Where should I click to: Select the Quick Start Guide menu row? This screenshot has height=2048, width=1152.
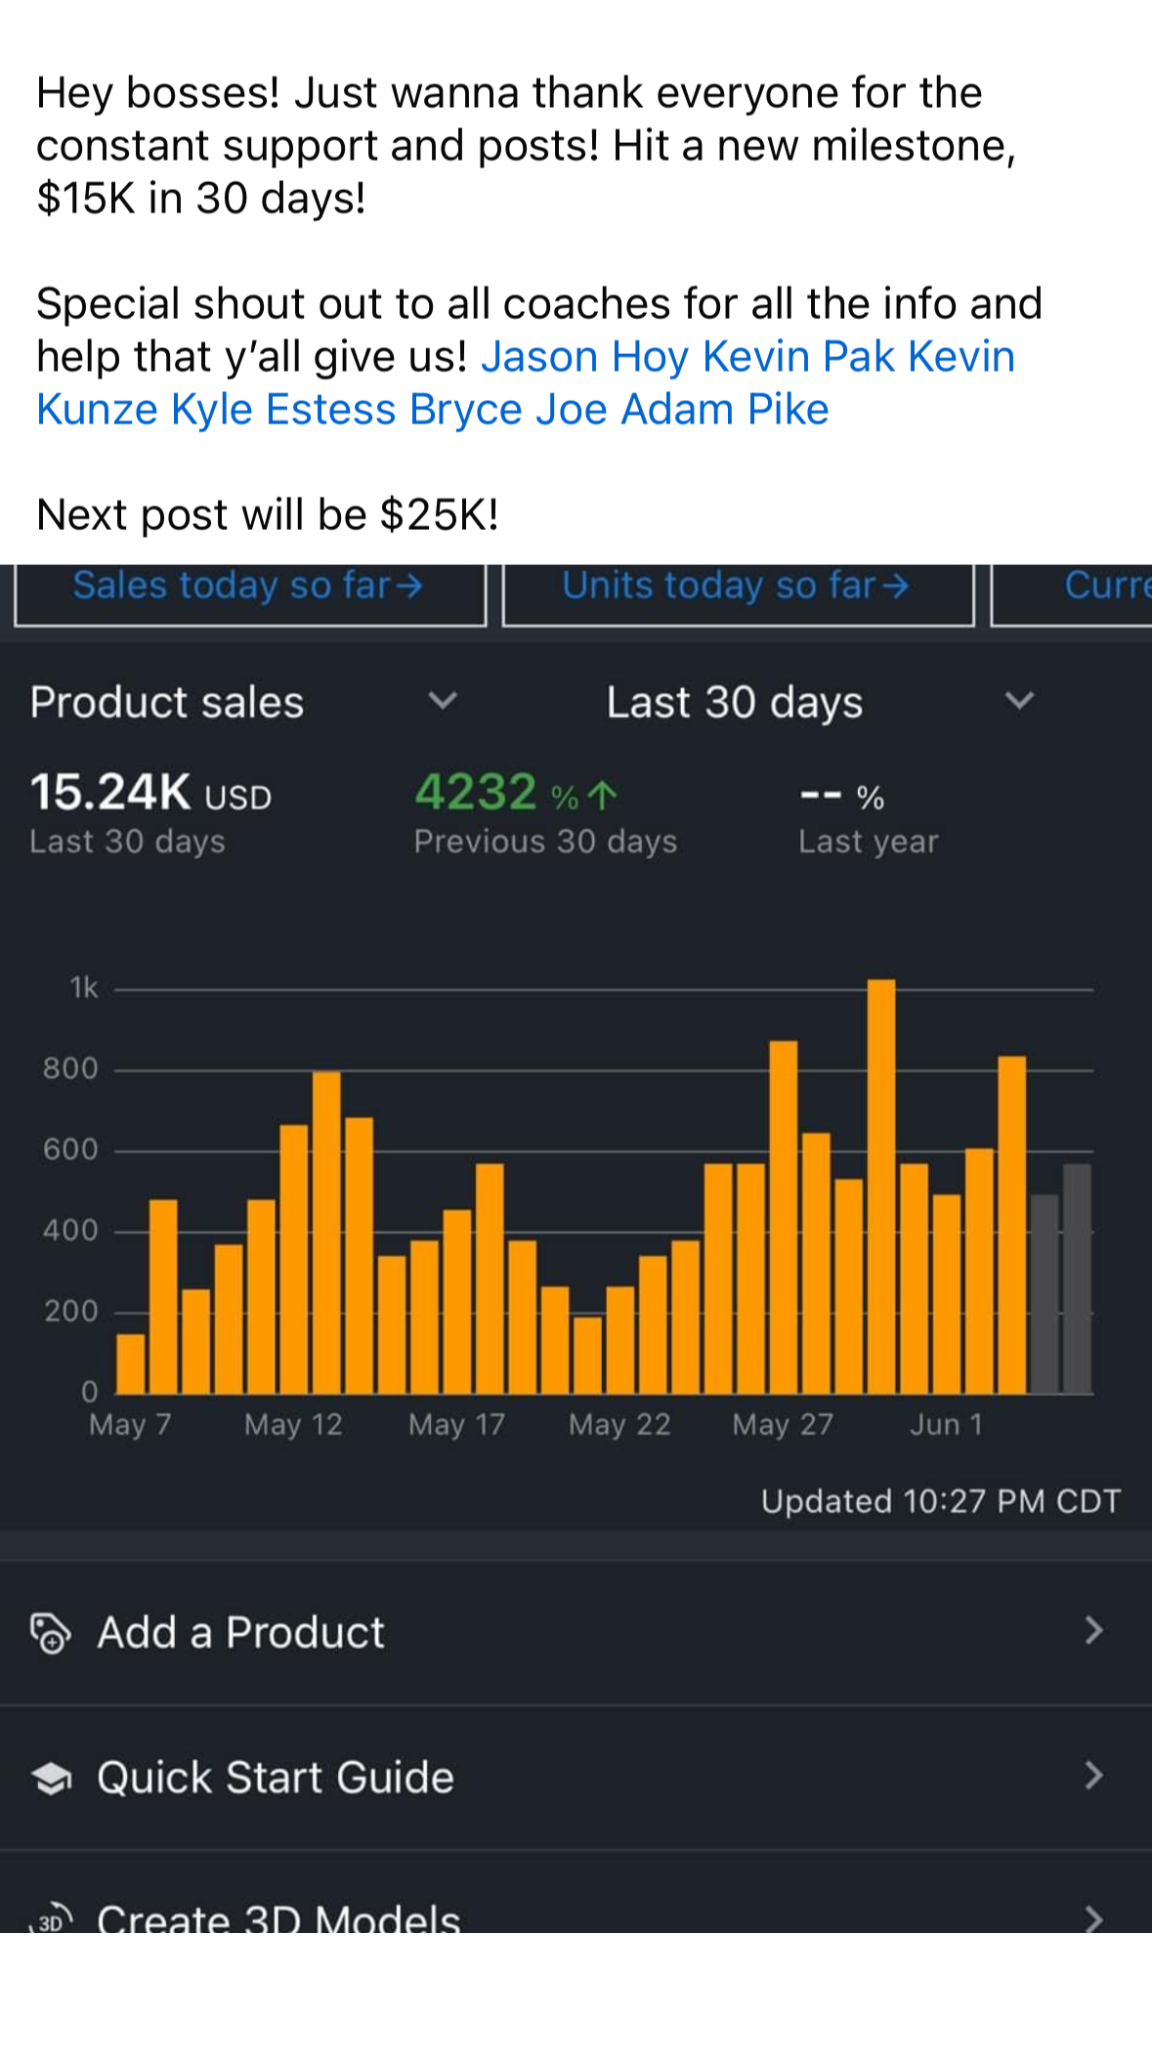tap(576, 1777)
